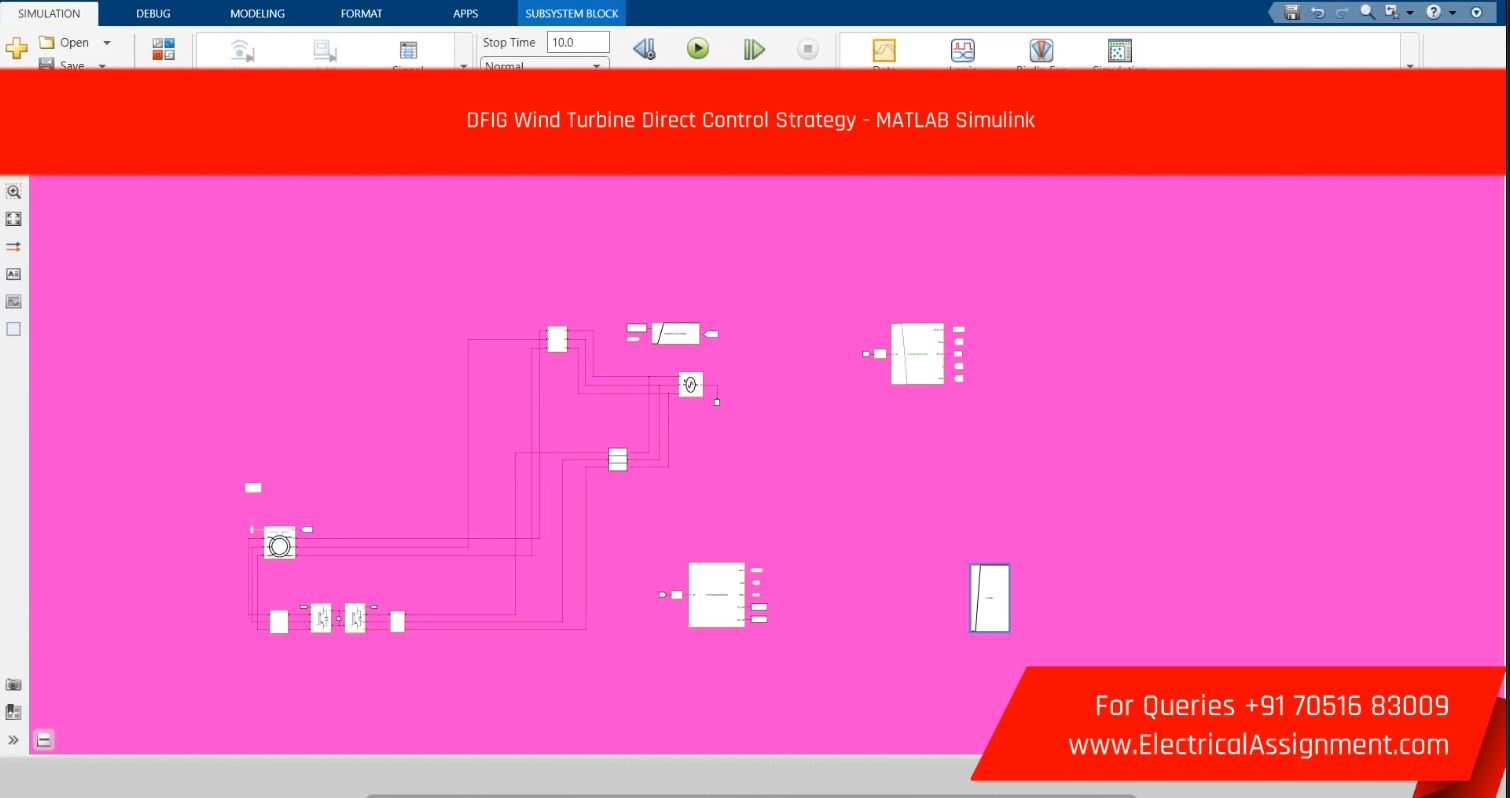Click the camera screenshot icon
The width and height of the screenshot is (1510, 798).
click(x=13, y=685)
